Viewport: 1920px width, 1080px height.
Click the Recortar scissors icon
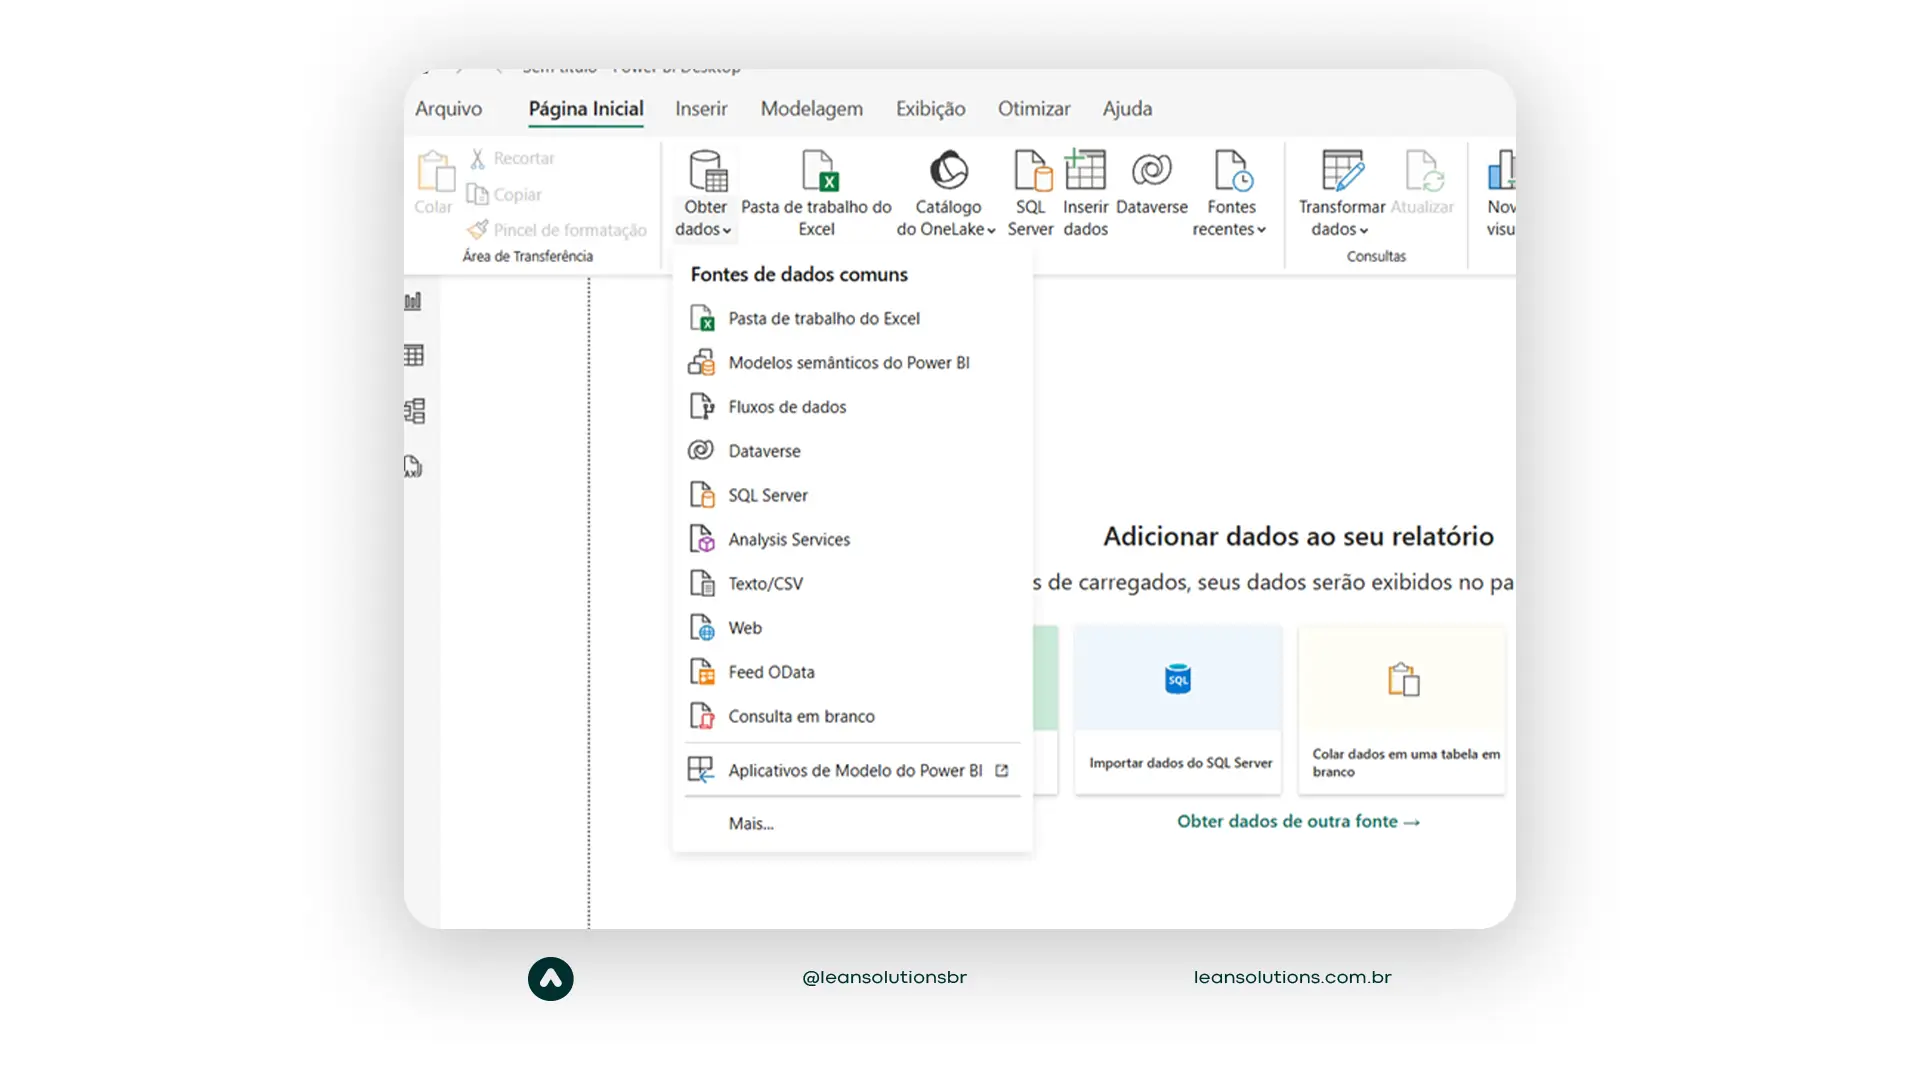(477, 158)
